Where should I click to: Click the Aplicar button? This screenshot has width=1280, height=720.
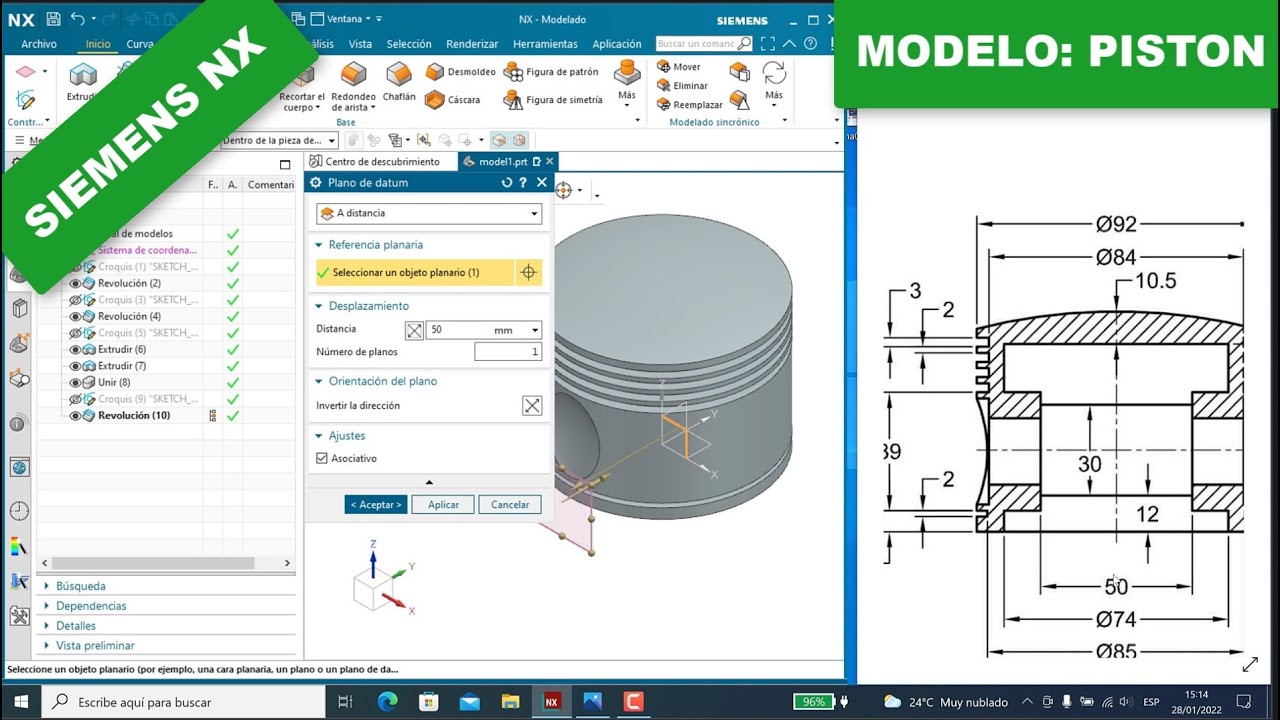pos(443,505)
